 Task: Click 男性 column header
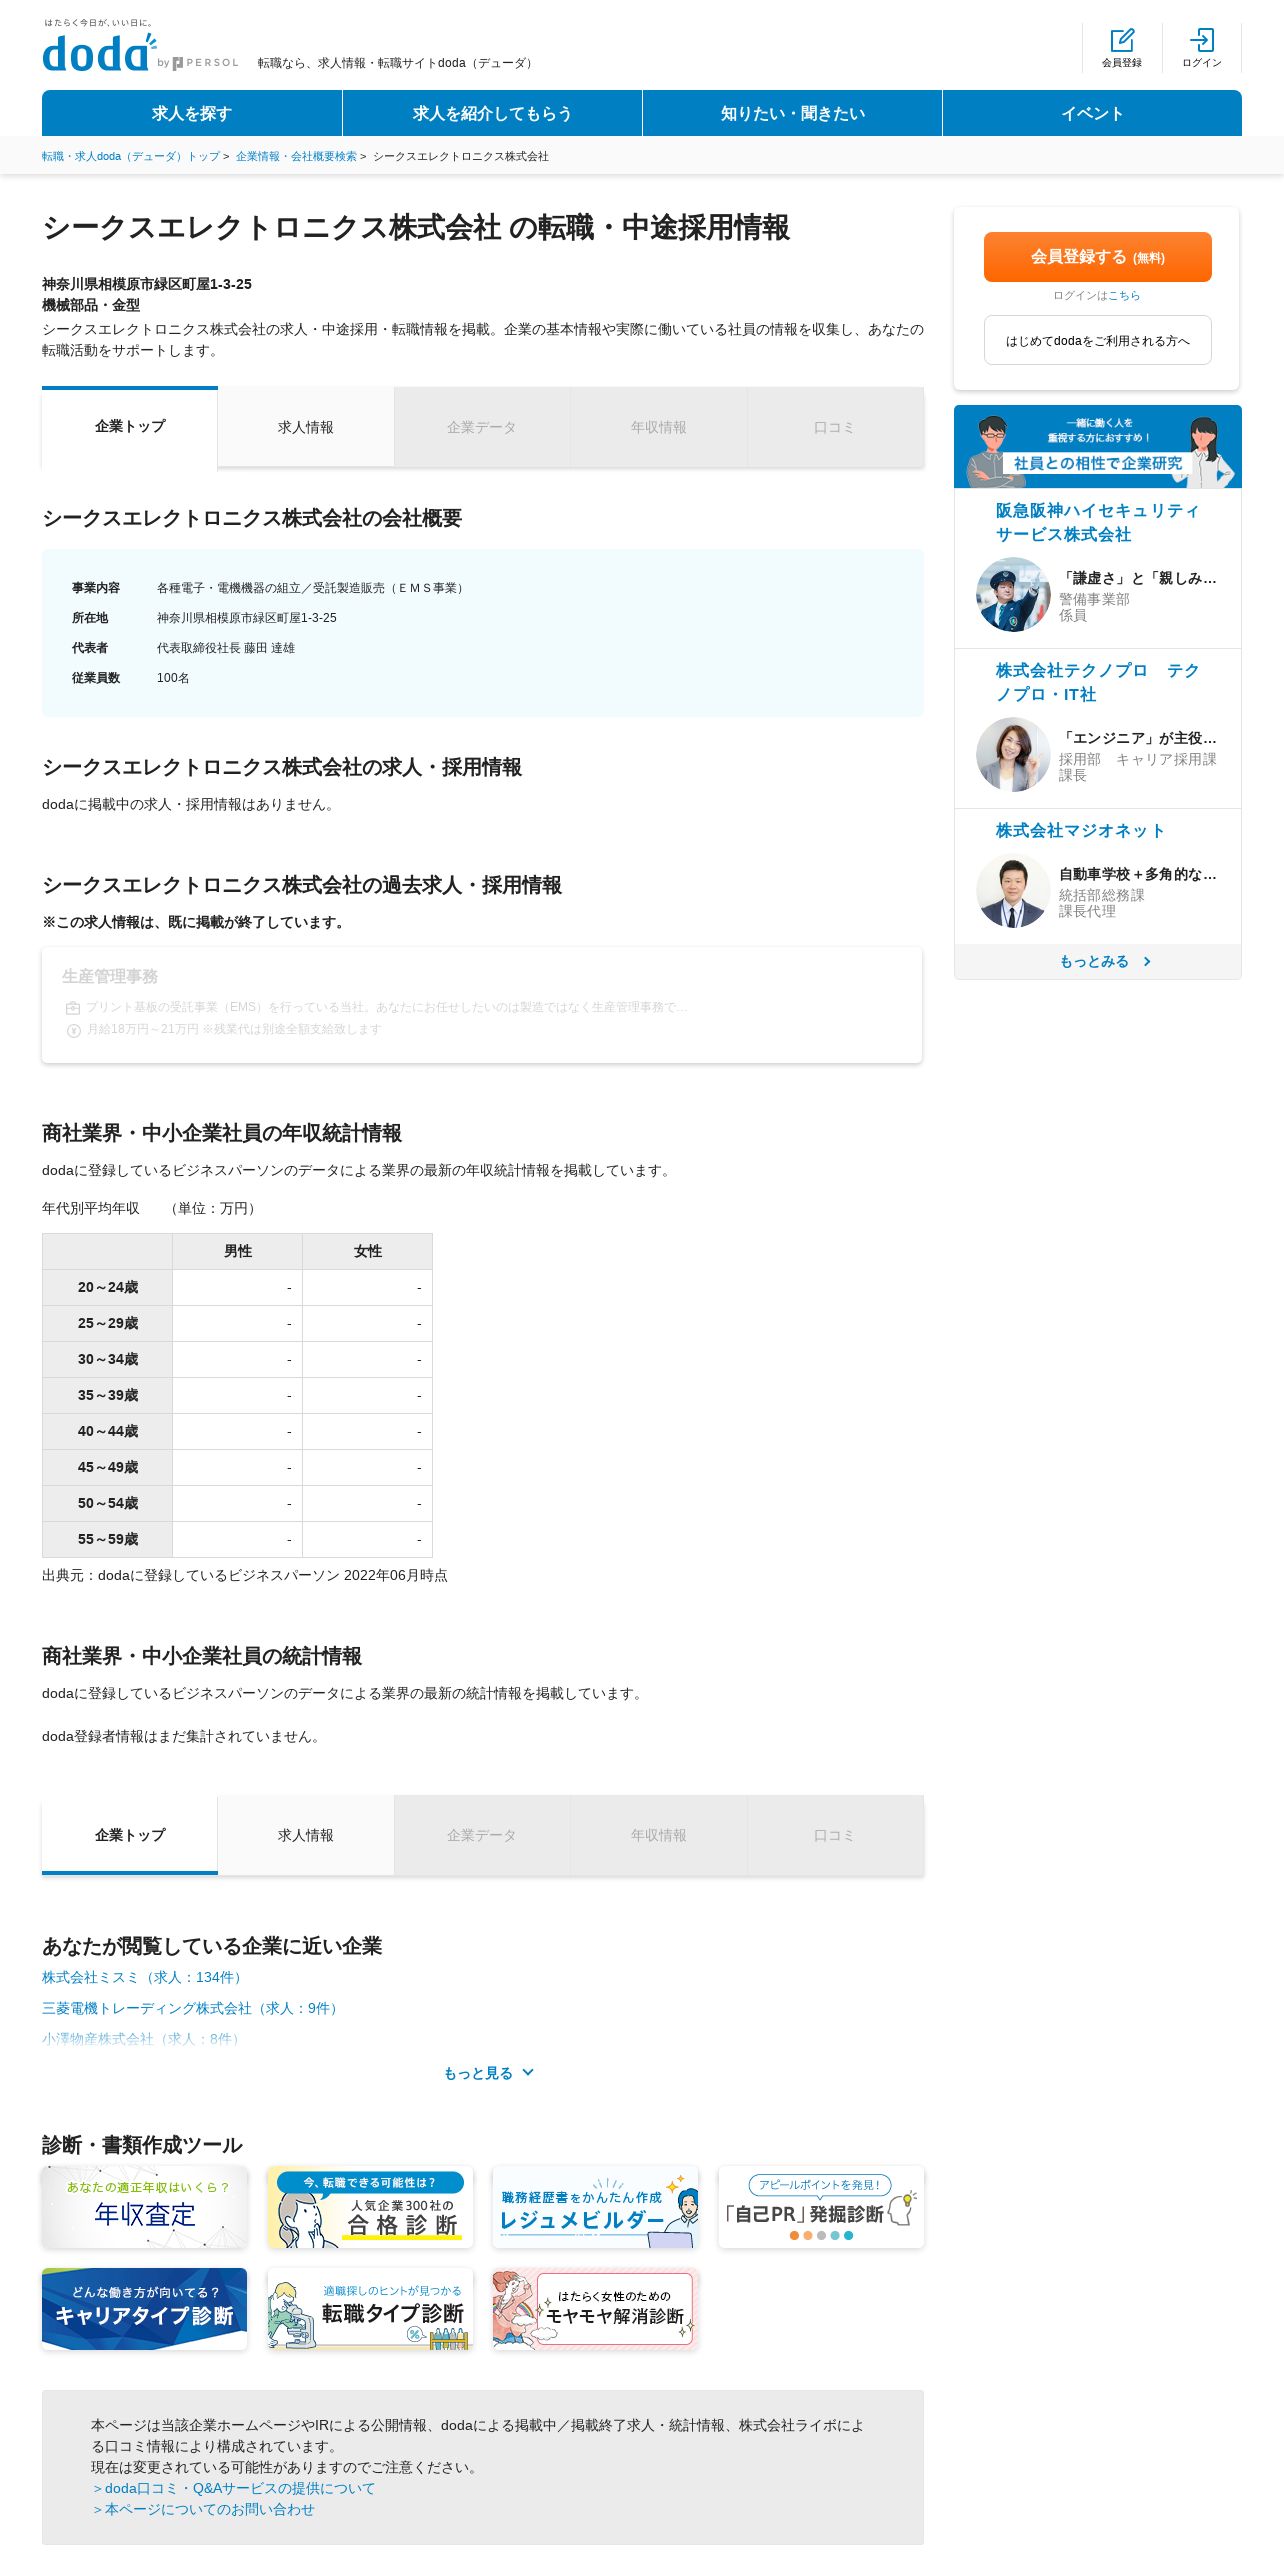click(x=238, y=1251)
